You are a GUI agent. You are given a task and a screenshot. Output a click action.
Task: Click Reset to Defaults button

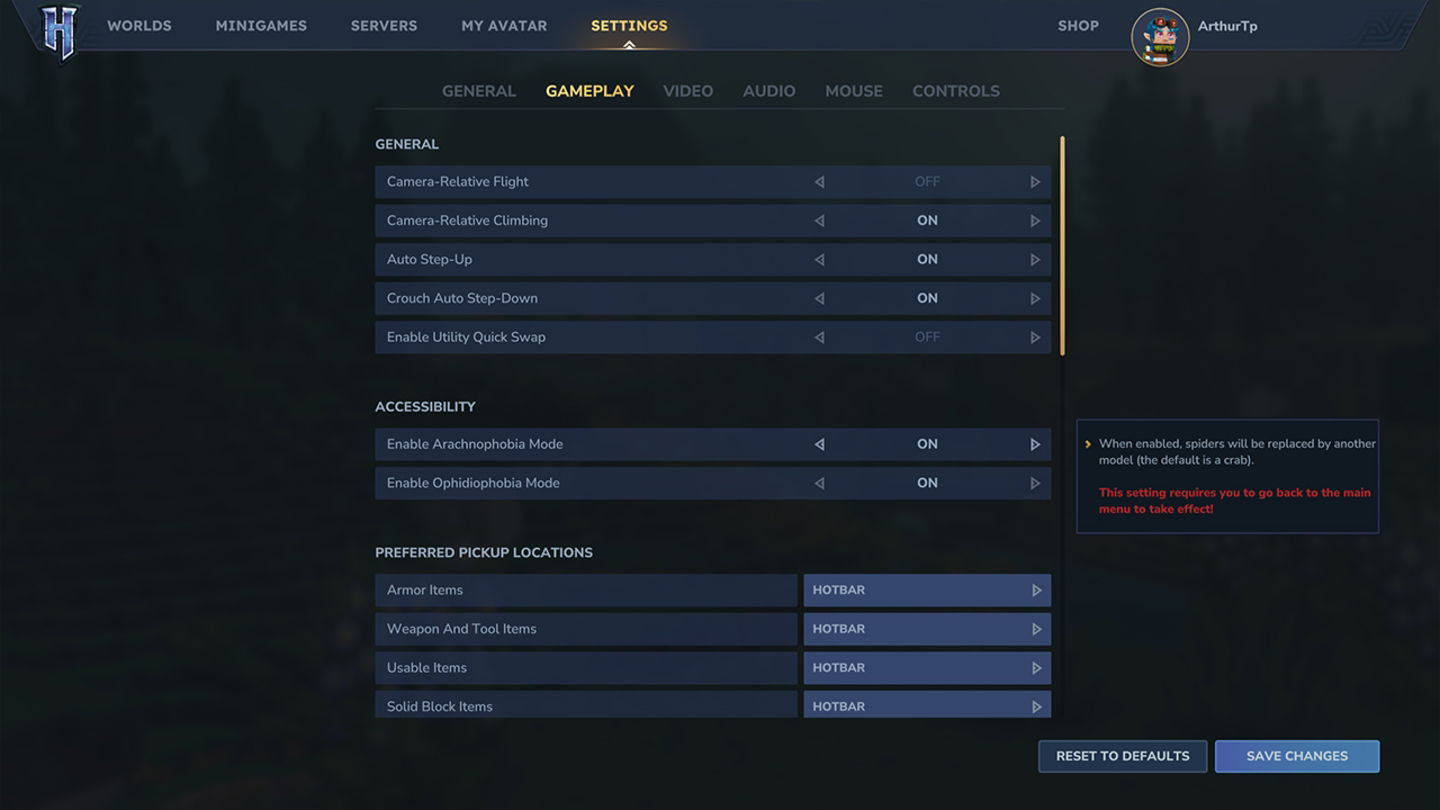1122,756
